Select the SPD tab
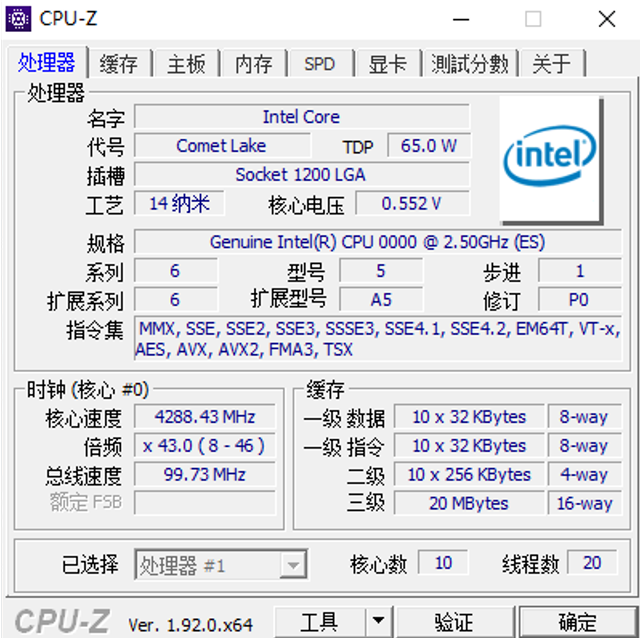The width and height of the screenshot is (640, 639). coord(320,64)
